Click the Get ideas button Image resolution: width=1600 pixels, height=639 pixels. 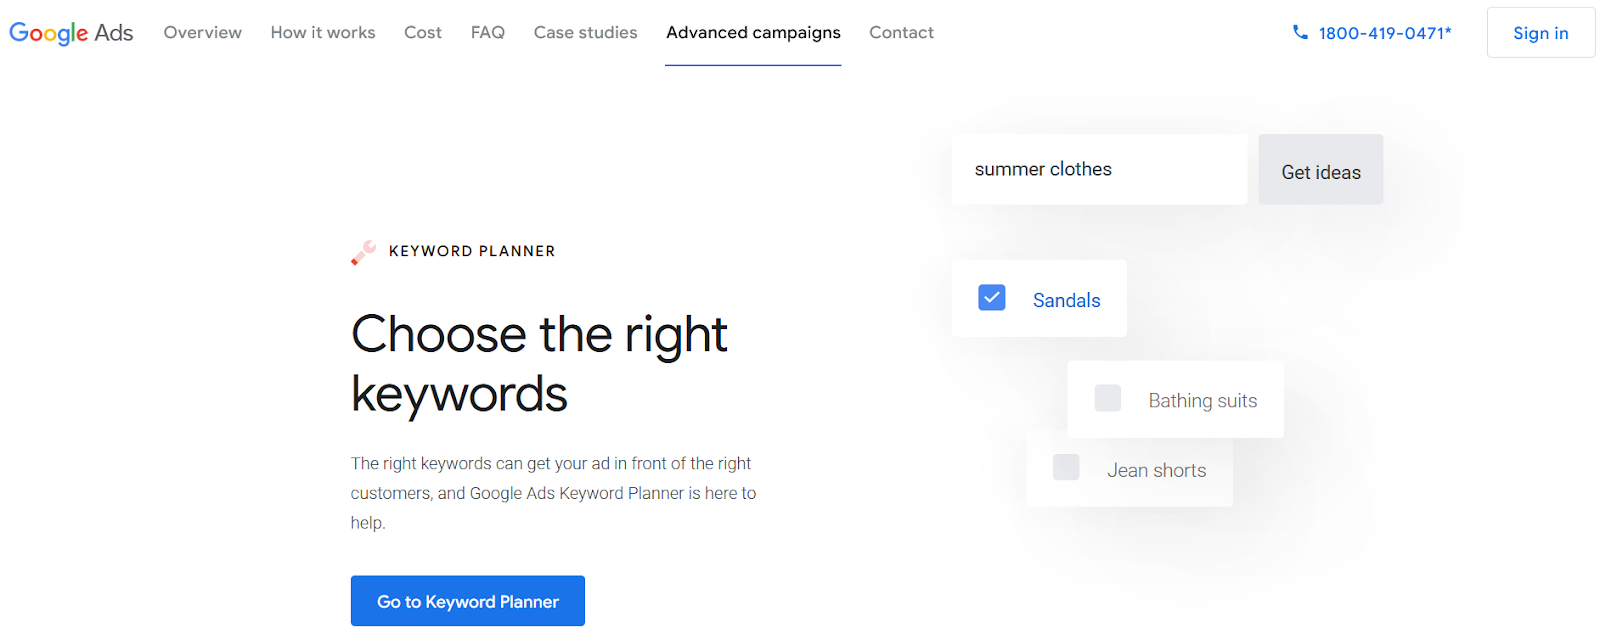coord(1320,171)
